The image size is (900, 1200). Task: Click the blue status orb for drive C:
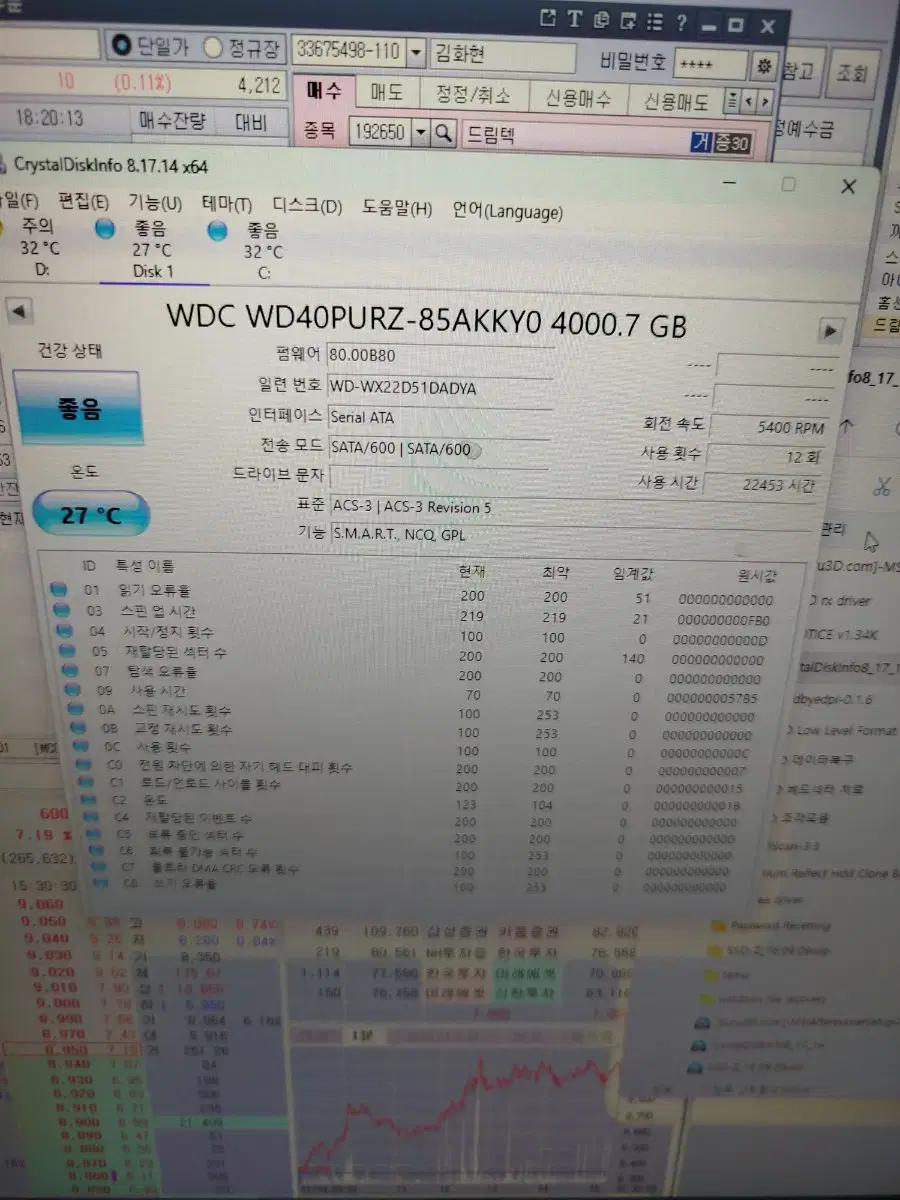[x=217, y=231]
